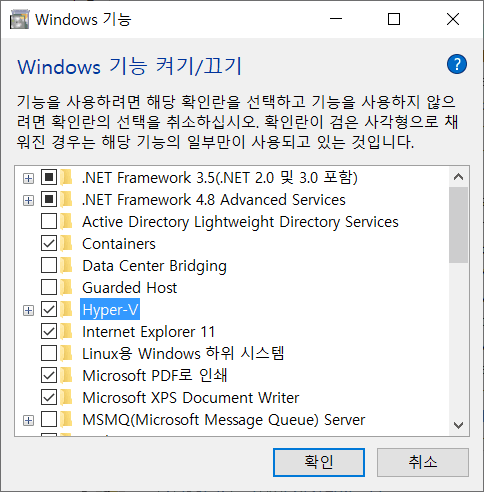Click folder icon beside Microsoft XPS Document Writer
Screen dimensions: 484x492
(67, 398)
